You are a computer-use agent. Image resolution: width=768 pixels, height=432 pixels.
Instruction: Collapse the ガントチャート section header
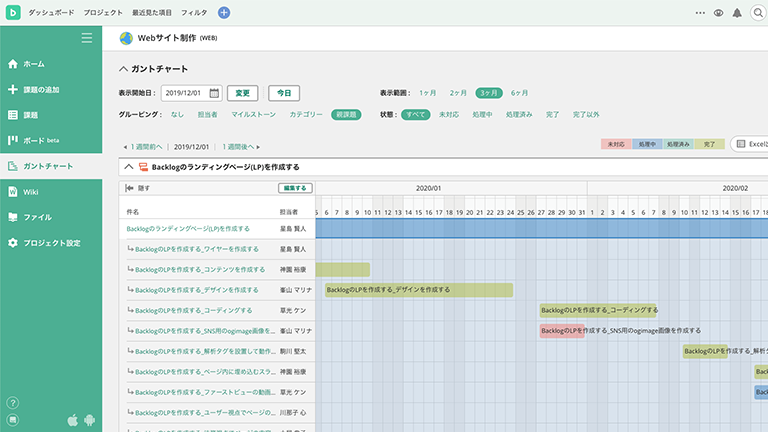coord(123,69)
